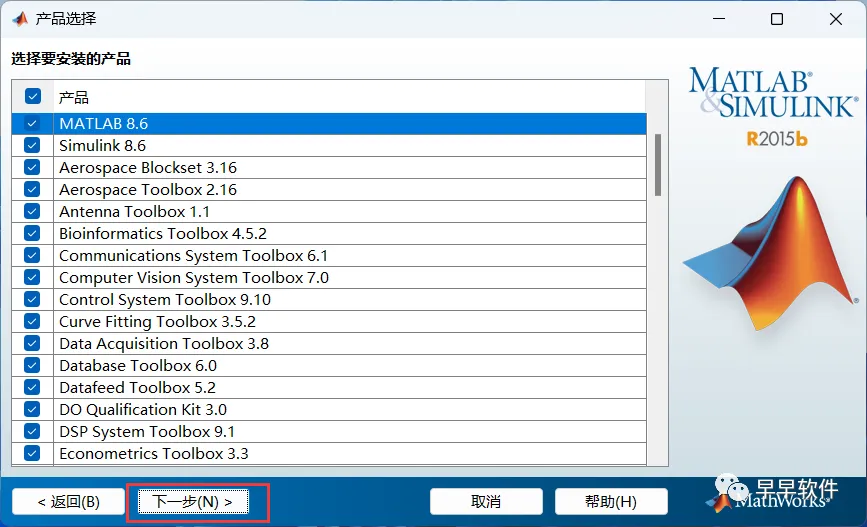Uncheck the Aerospace Toolbox 2.16 checkbox
This screenshot has width=867, height=527.
click(32, 190)
